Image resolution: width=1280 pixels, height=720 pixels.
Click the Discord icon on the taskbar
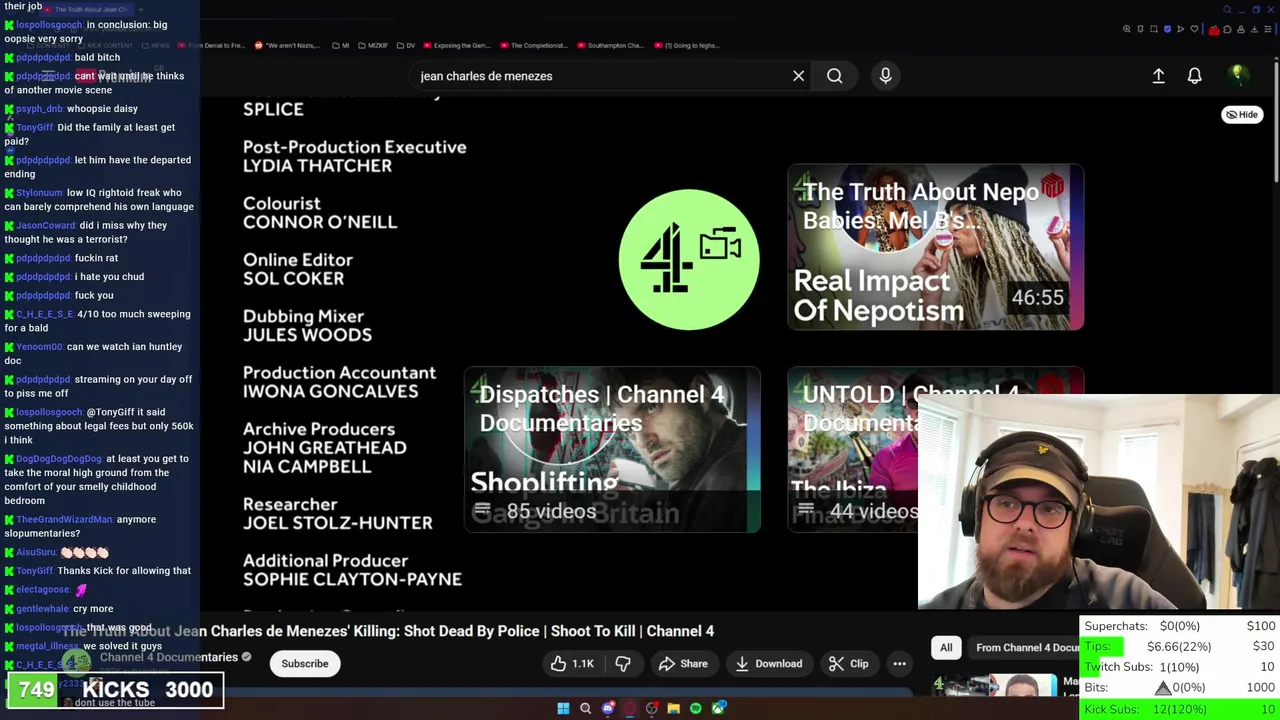608,708
